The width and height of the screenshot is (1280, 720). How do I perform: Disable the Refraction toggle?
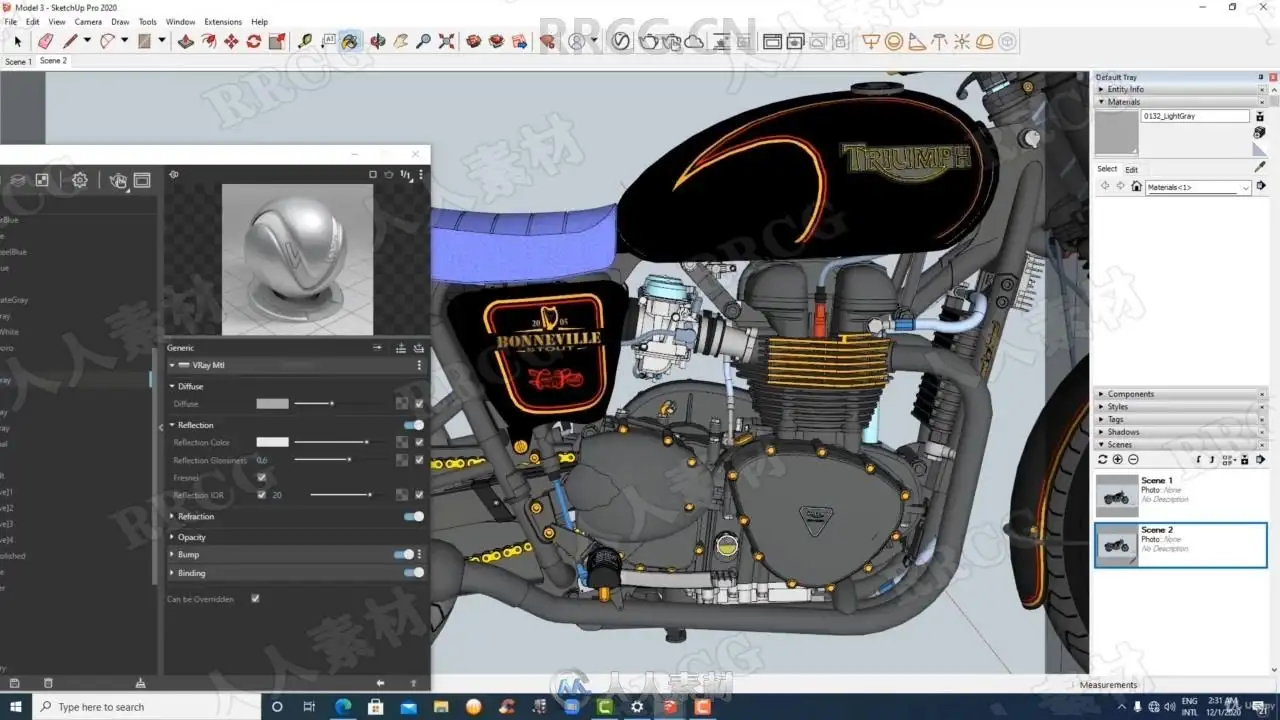point(413,516)
